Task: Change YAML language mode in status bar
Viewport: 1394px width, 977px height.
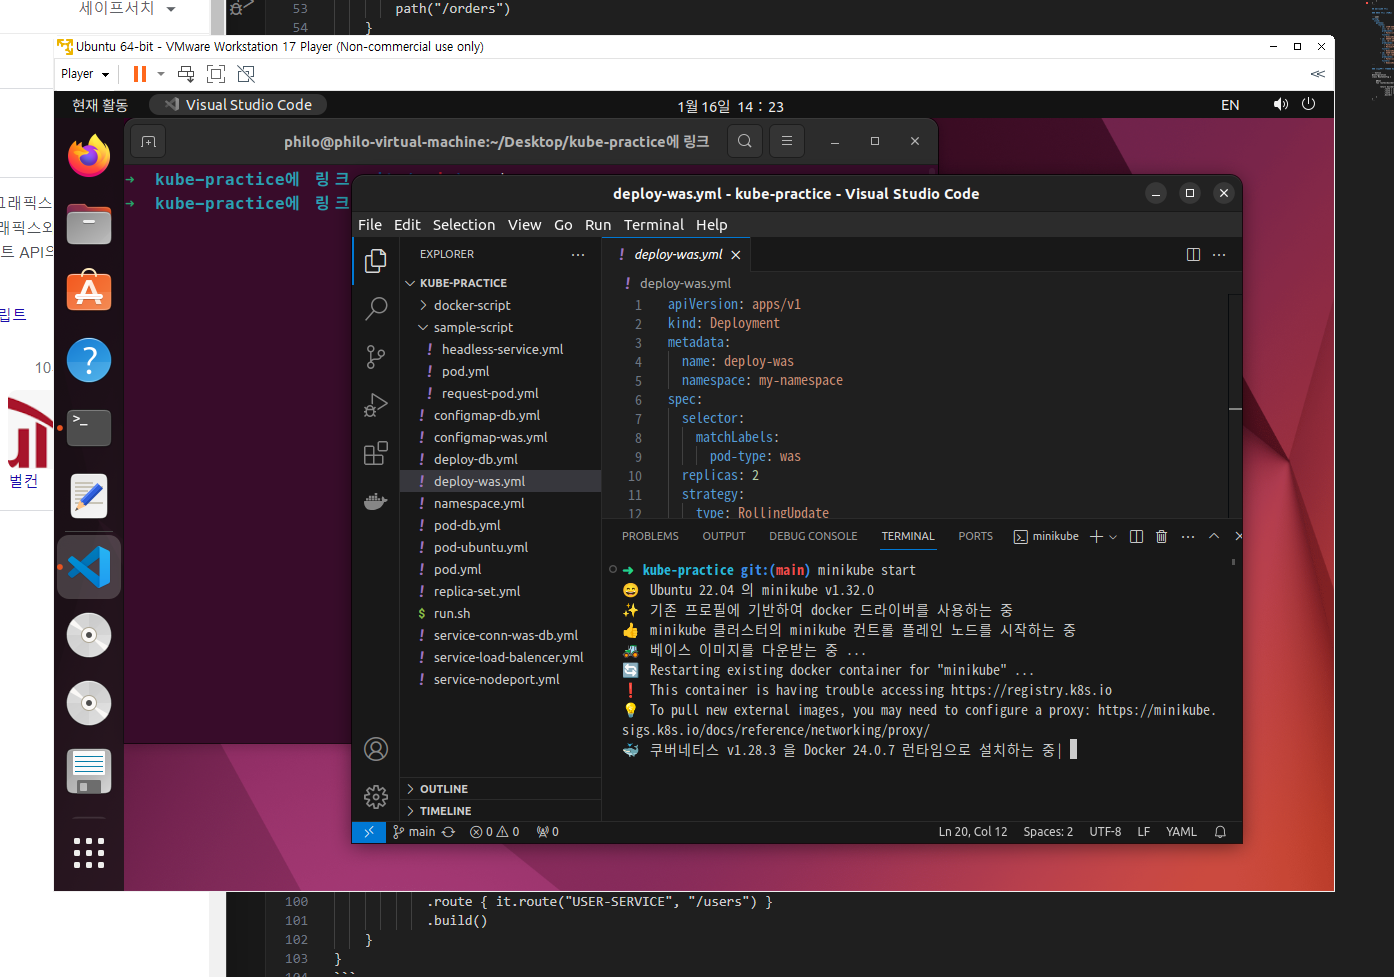Action: (x=1181, y=832)
